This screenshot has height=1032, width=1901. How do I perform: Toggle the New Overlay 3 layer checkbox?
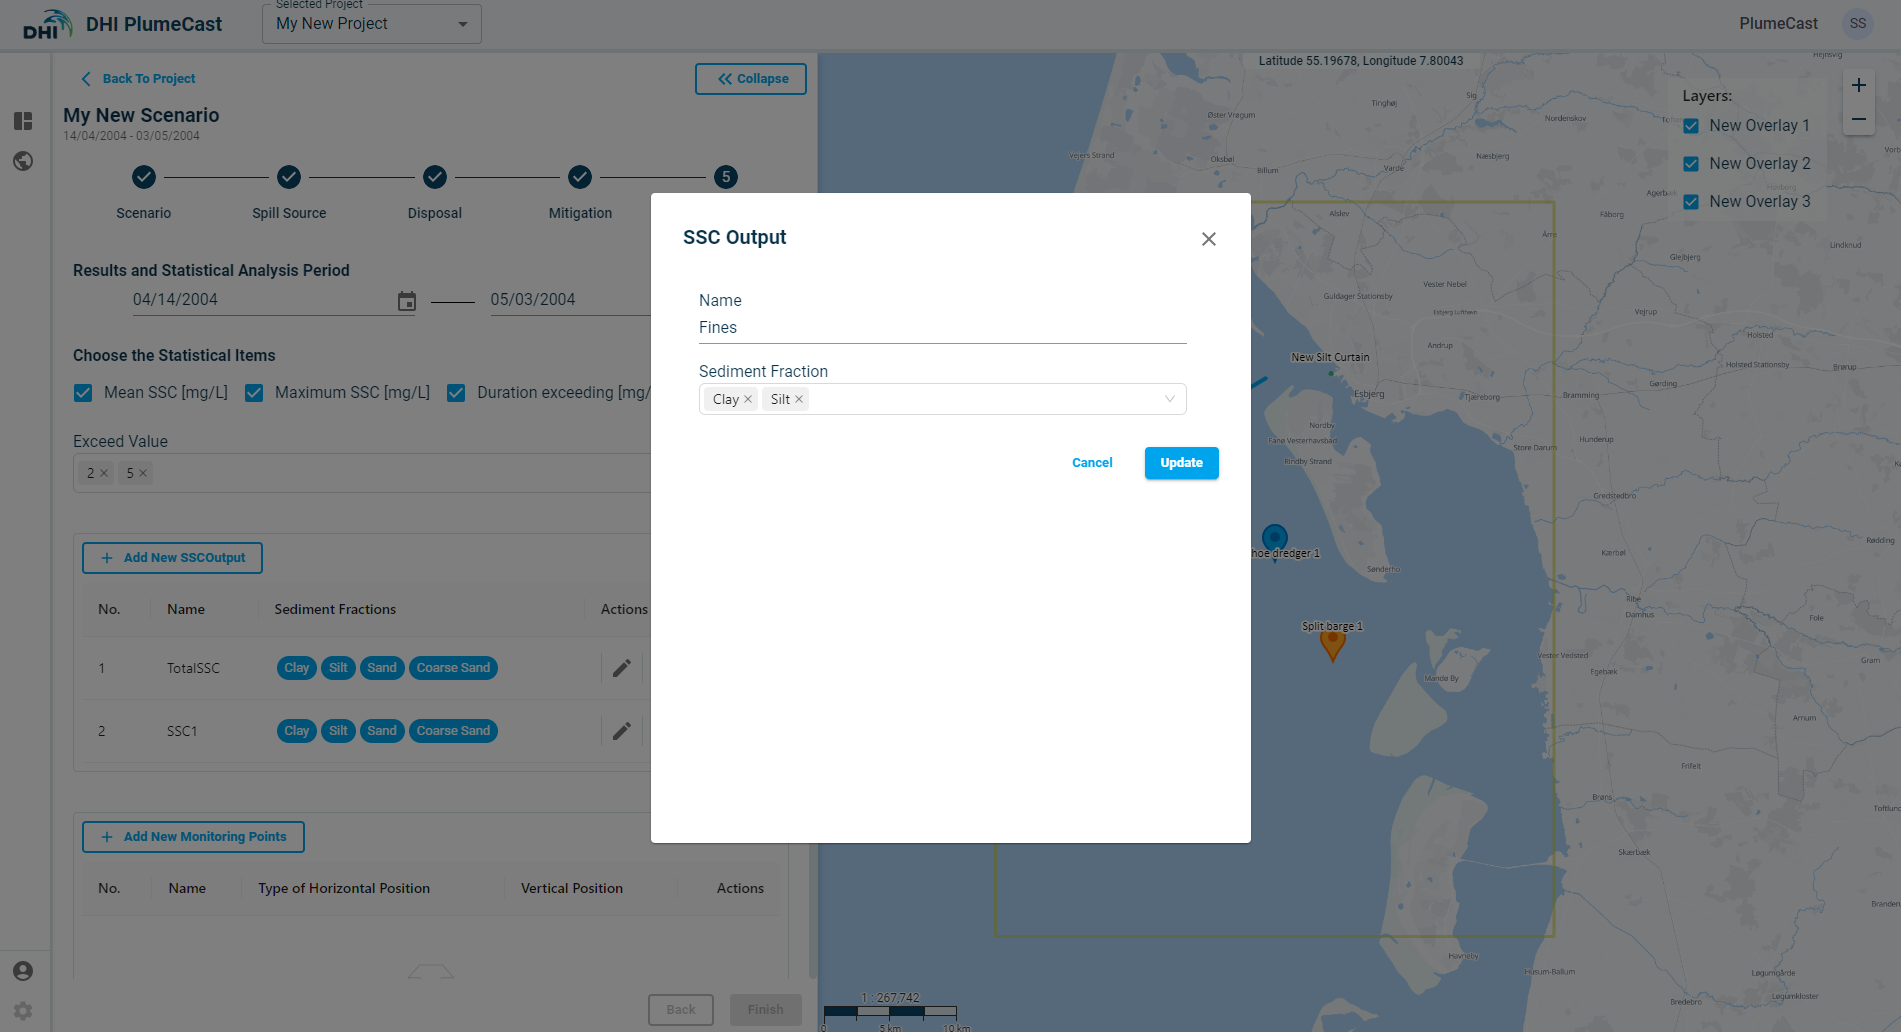tap(1691, 202)
